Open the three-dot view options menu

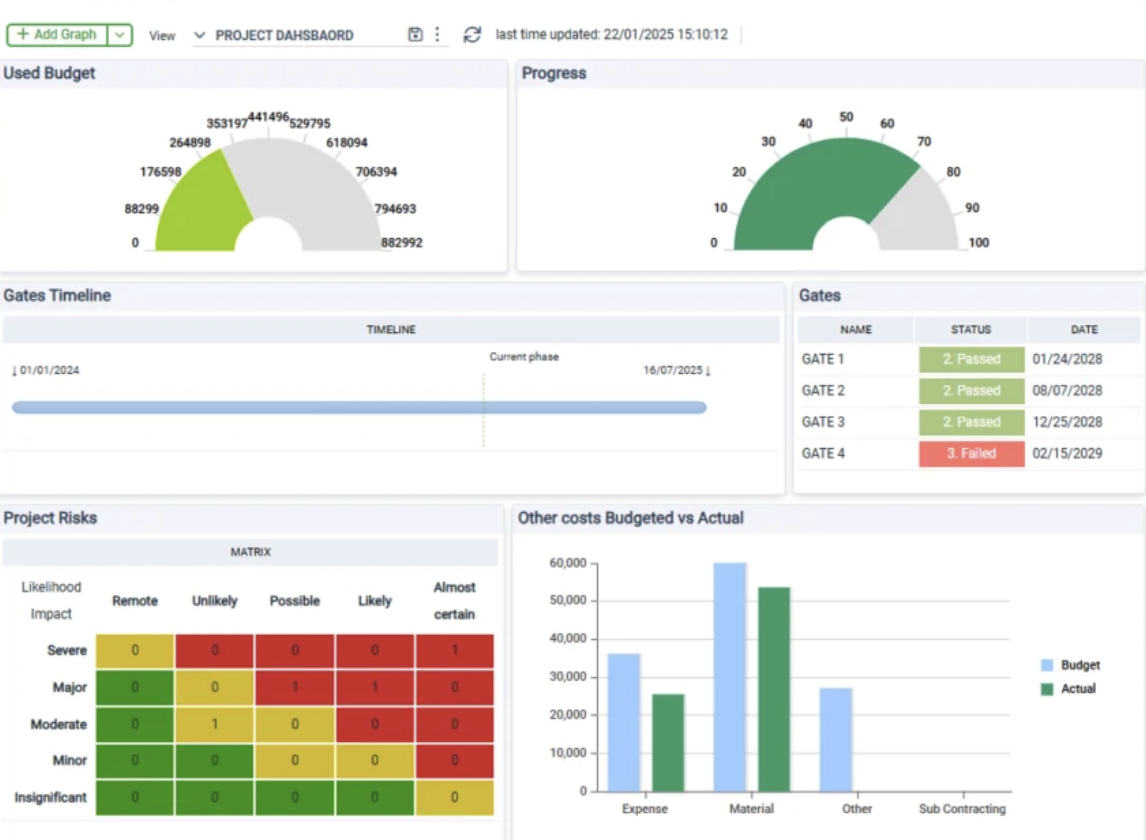coord(437,35)
